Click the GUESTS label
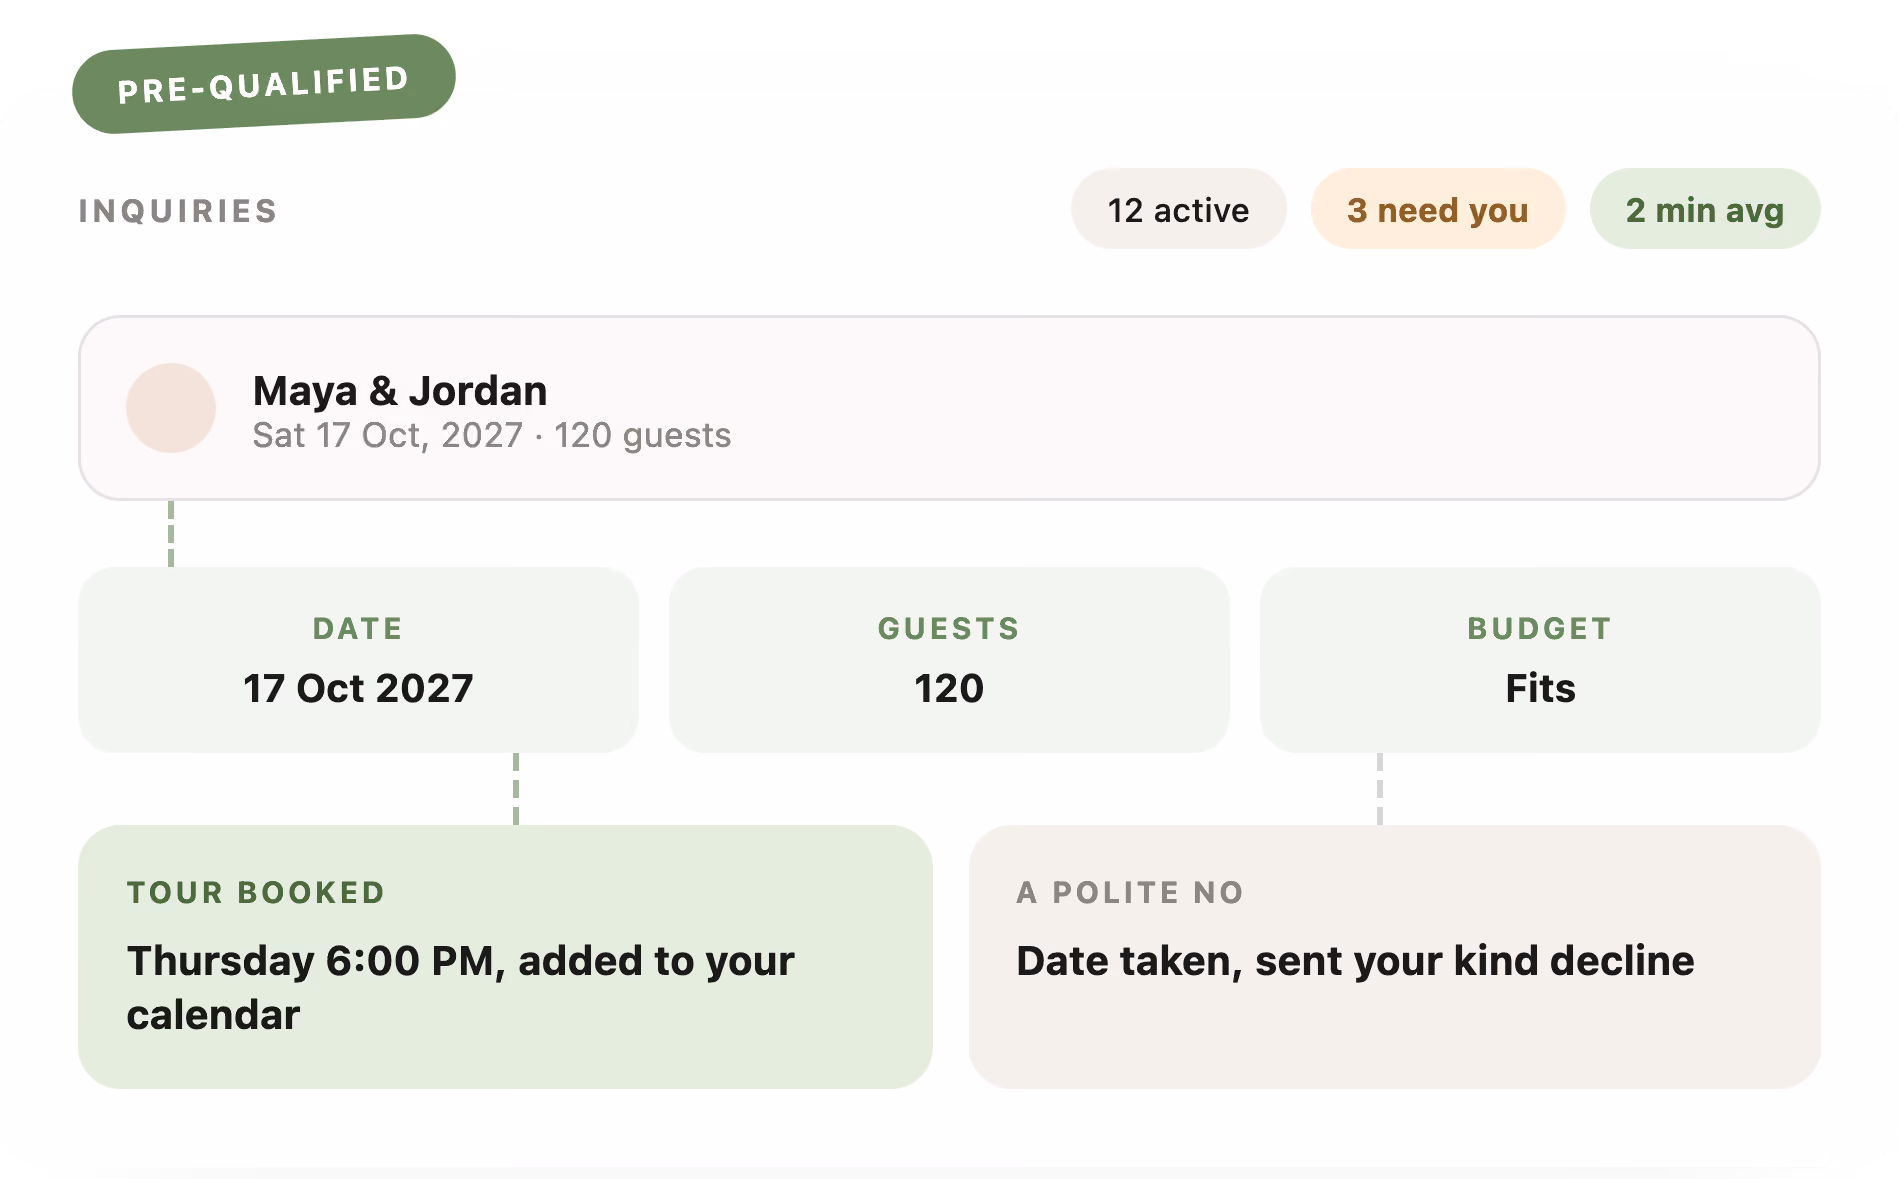 [949, 628]
